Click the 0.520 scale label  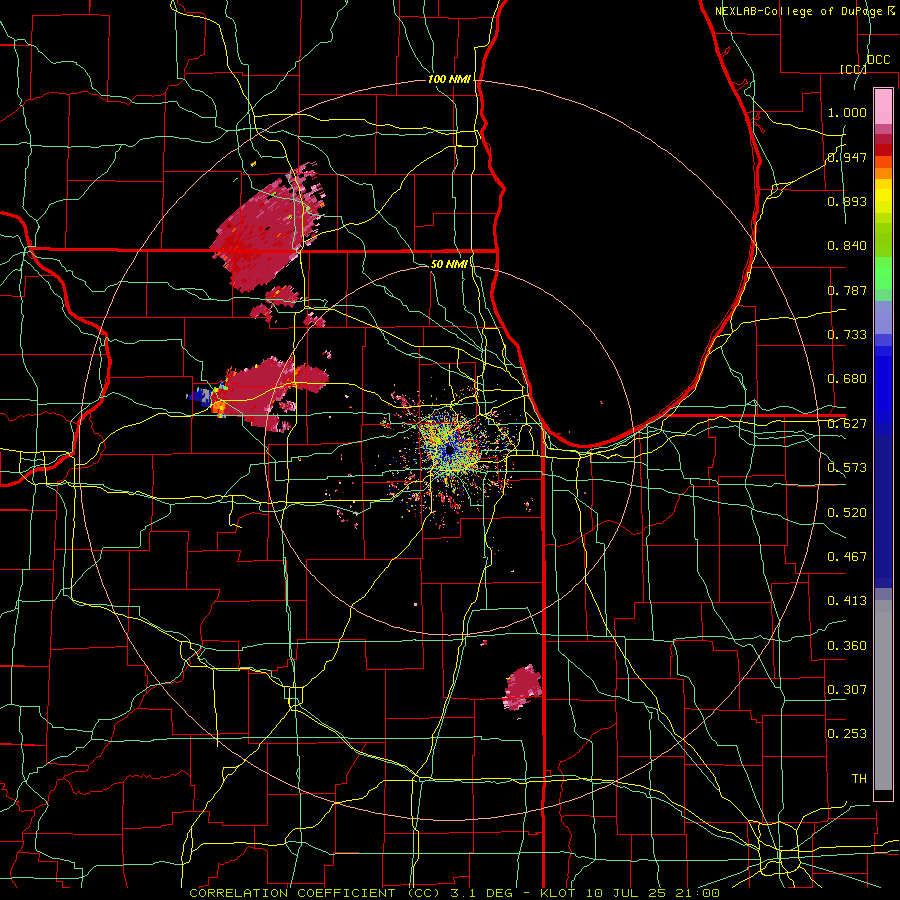[847, 513]
